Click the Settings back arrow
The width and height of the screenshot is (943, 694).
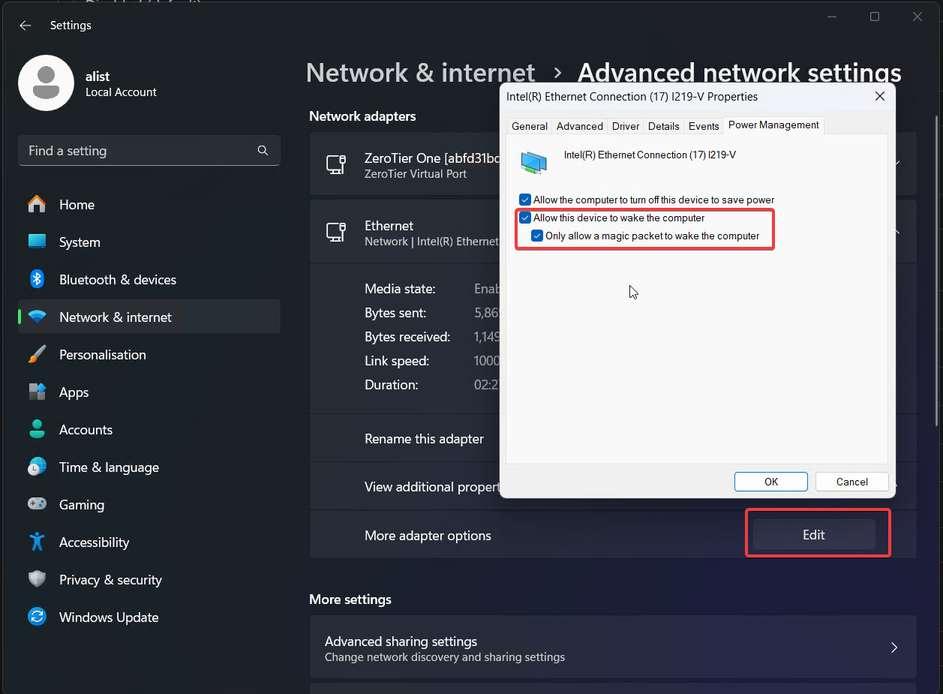click(25, 25)
